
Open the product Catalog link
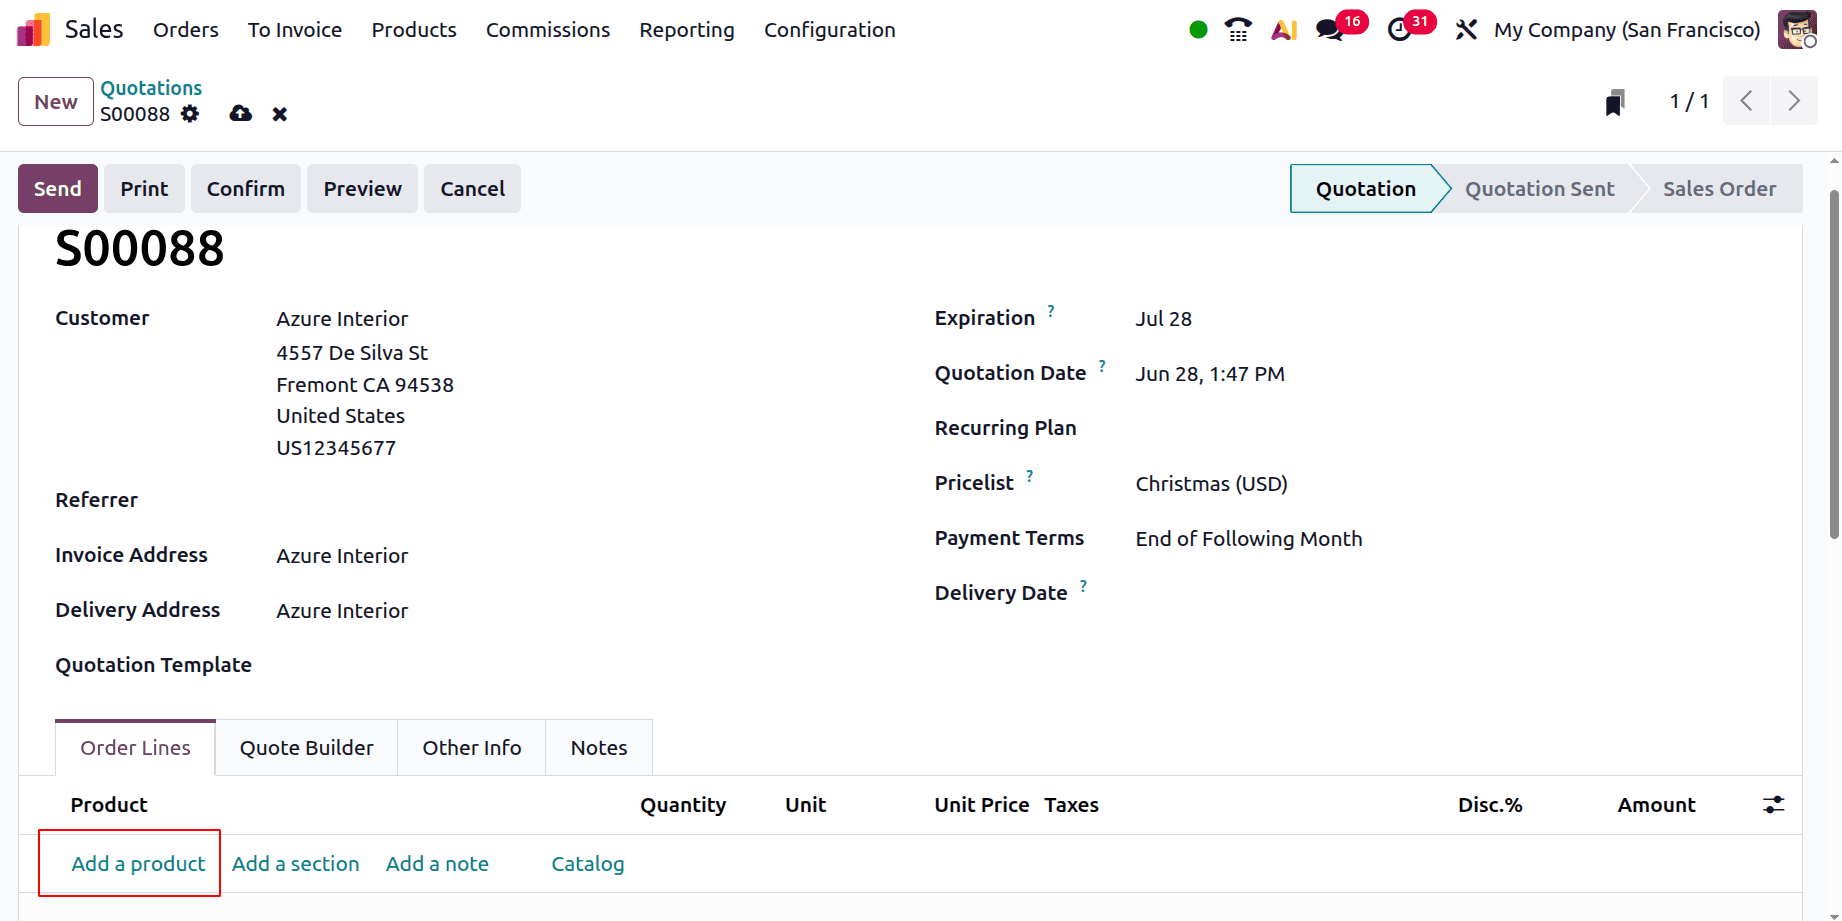pyautogui.click(x=588, y=864)
